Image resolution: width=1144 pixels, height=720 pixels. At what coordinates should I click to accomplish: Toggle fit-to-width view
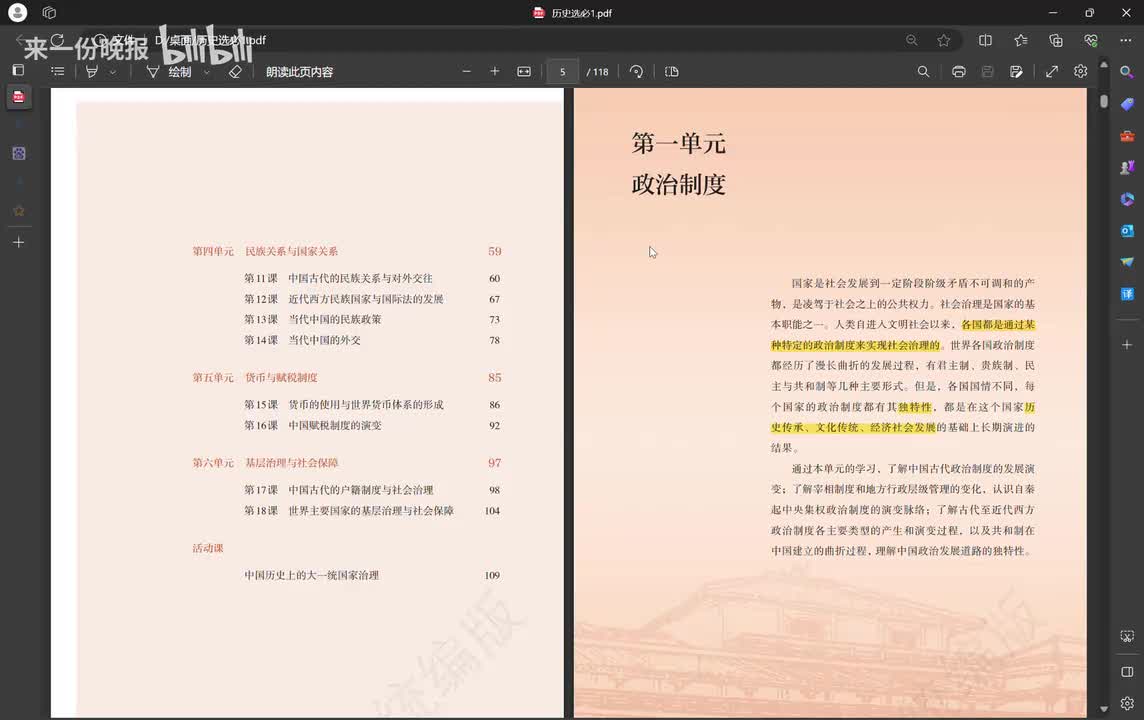pyautogui.click(x=524, y=71)
